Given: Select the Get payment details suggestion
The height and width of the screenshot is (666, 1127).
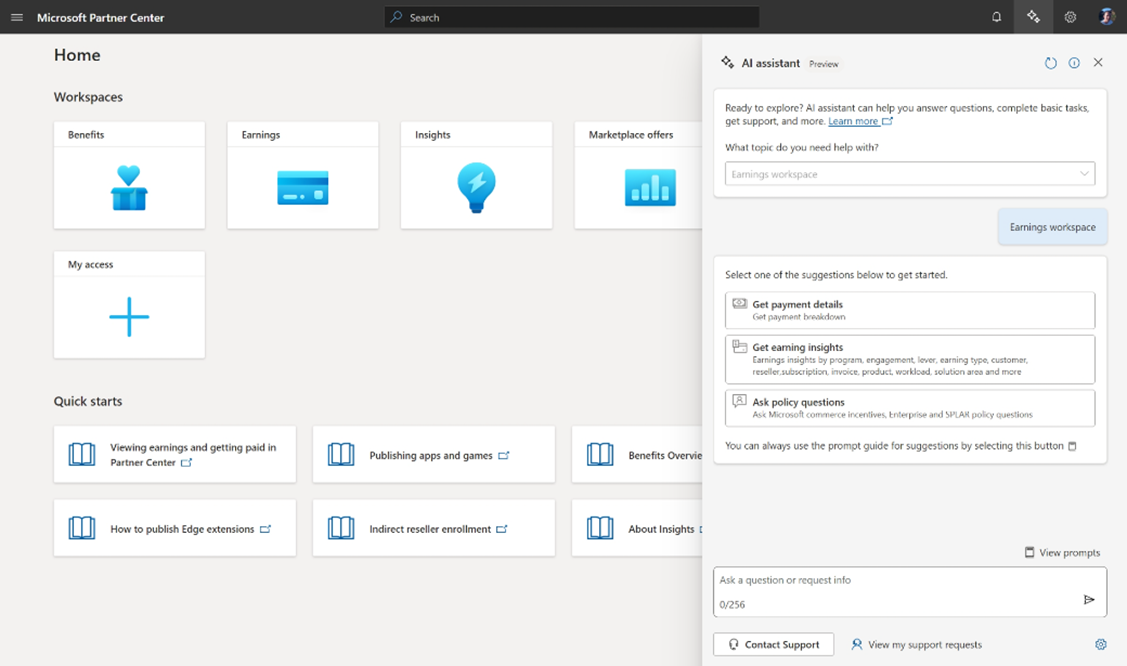Looking at the screenshot, I should (x=908, y=310).
